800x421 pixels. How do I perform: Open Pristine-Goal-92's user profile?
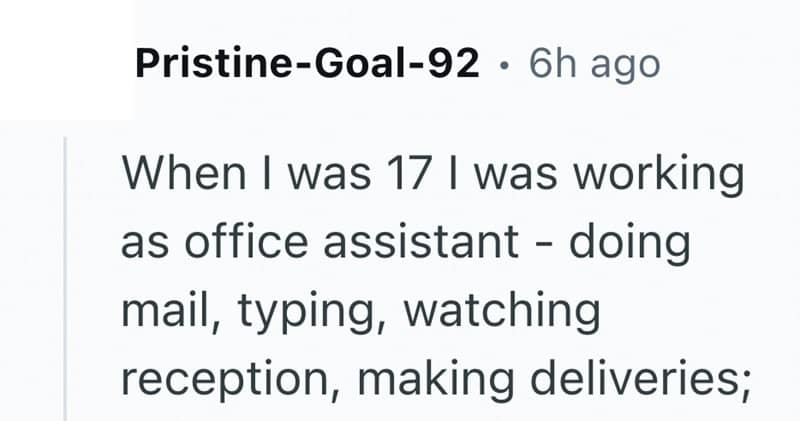pos(307,65)
